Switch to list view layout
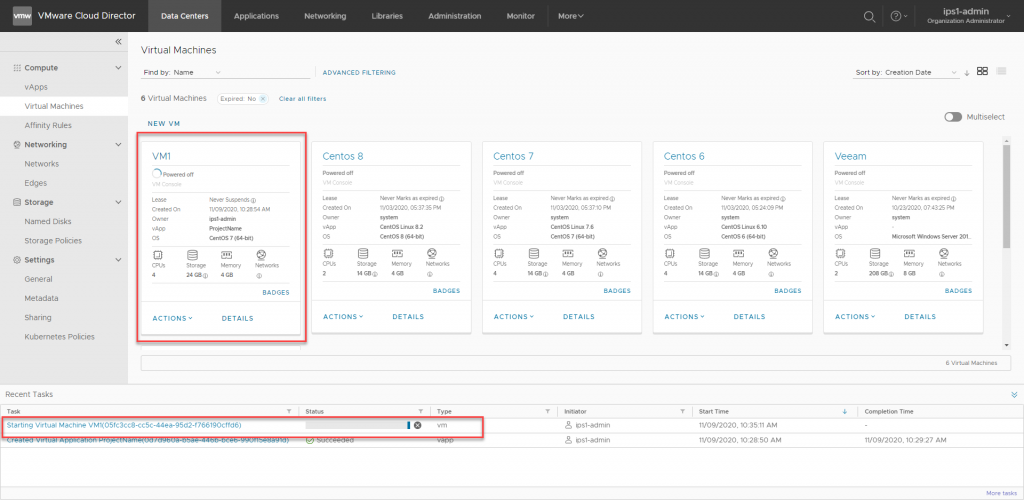 point(1001,71)
